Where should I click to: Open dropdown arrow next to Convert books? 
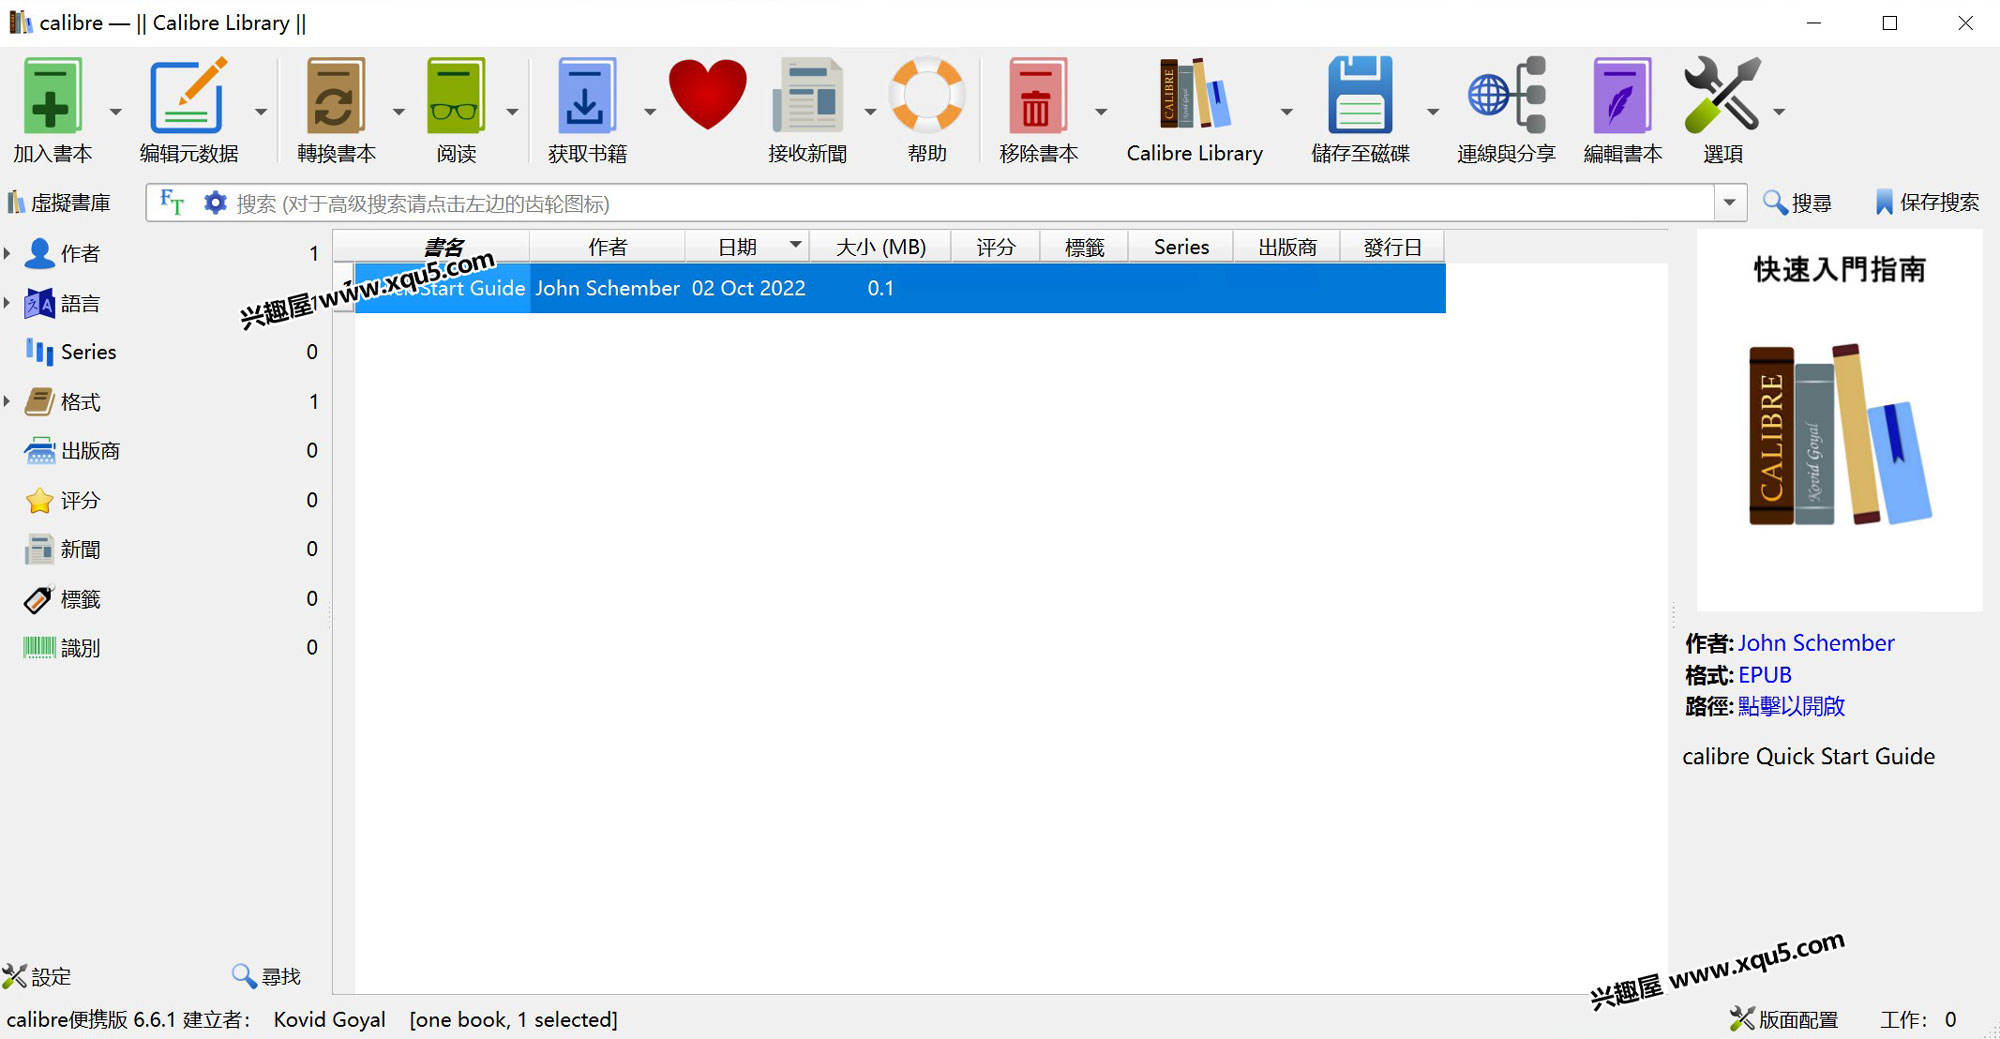398,112
